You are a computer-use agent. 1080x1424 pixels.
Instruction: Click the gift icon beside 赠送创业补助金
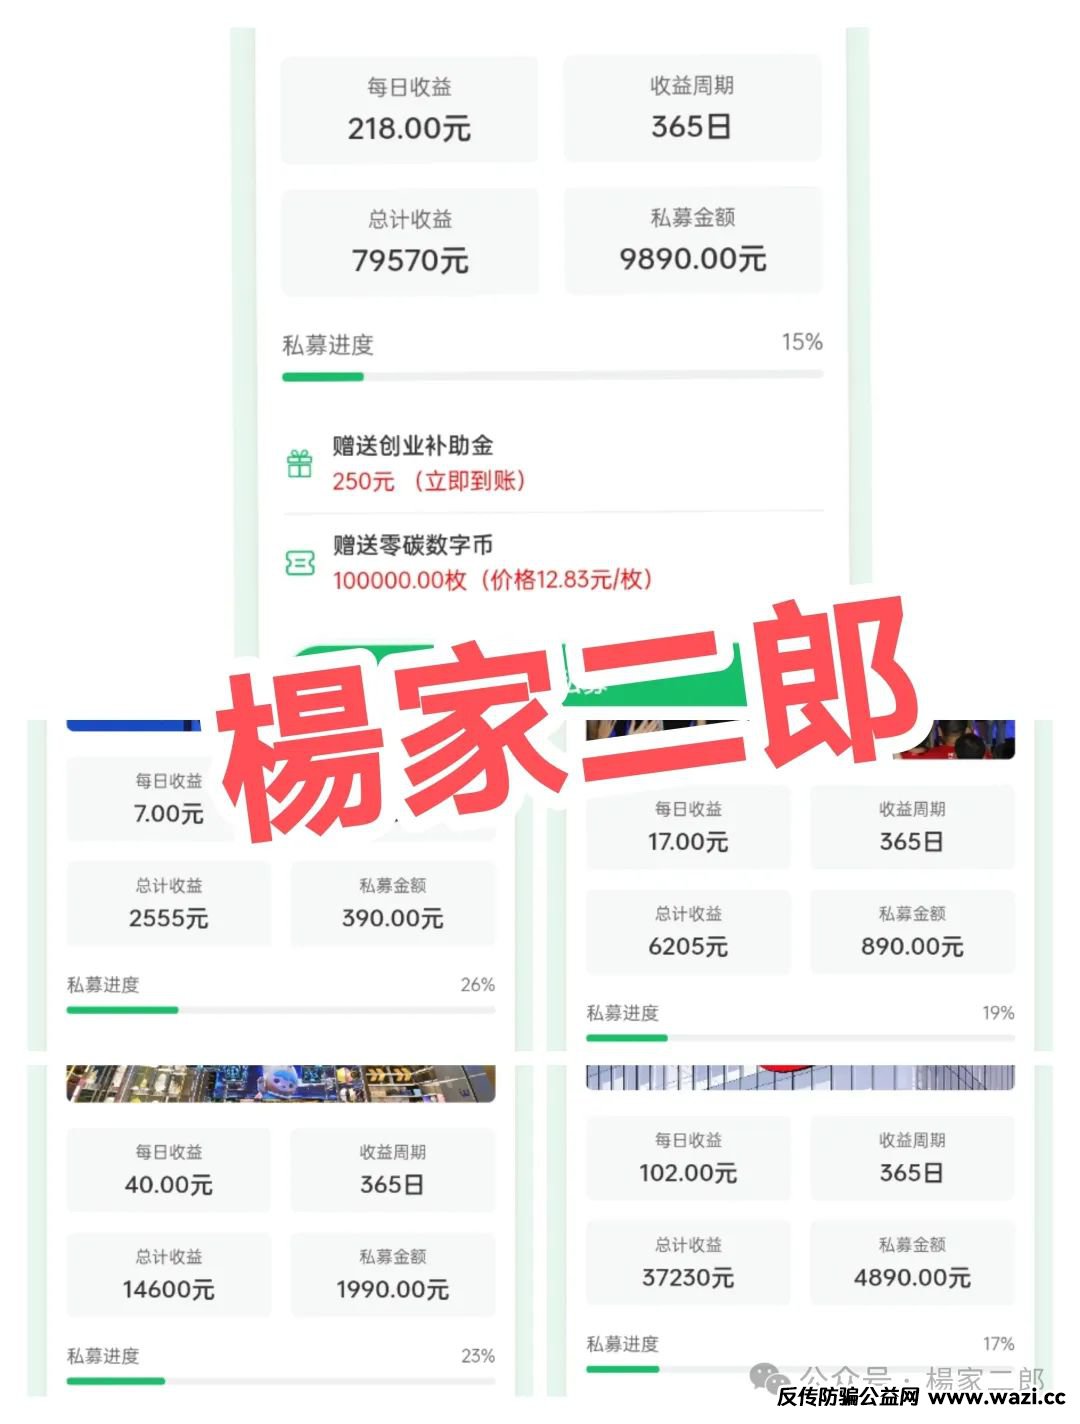click(300, 464)
